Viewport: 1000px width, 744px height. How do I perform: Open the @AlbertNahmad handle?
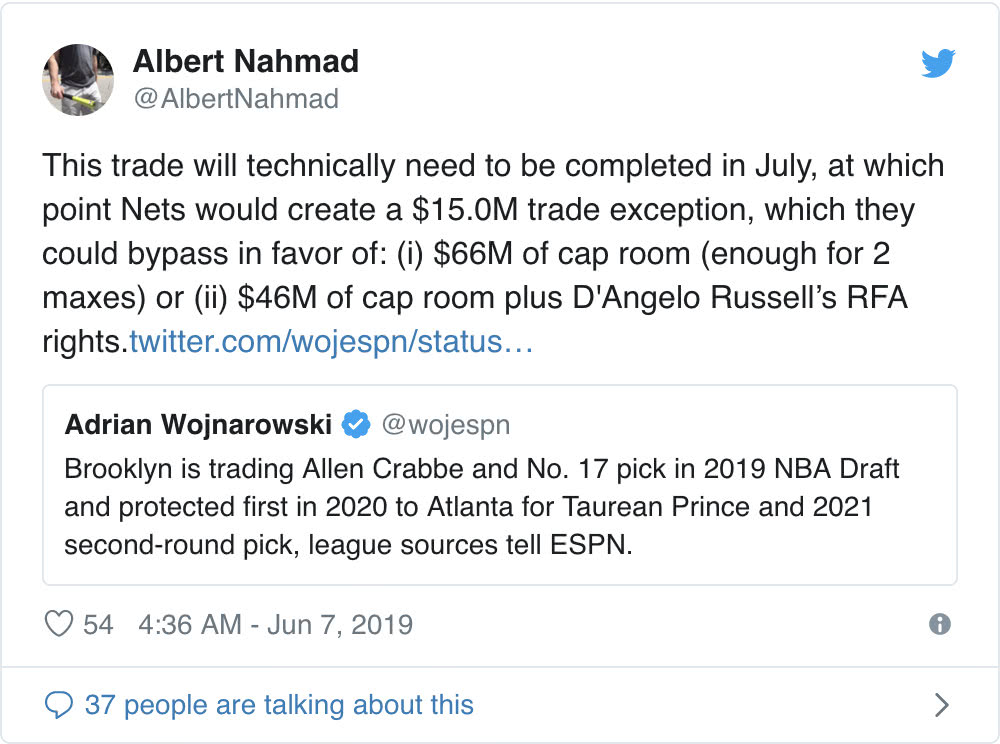point(235,99)
